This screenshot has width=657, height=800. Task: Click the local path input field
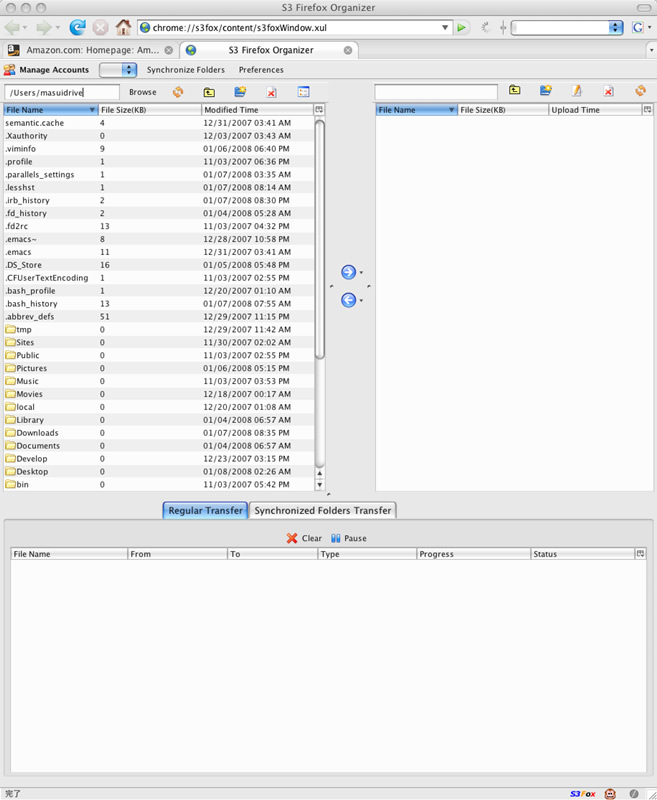tap(62, 92)
